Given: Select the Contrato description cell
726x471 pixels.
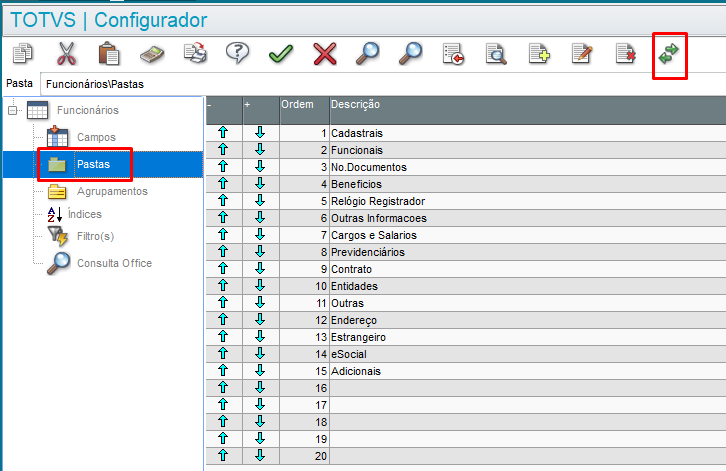Looking at the screenshot, I should [x=528, y=269].
